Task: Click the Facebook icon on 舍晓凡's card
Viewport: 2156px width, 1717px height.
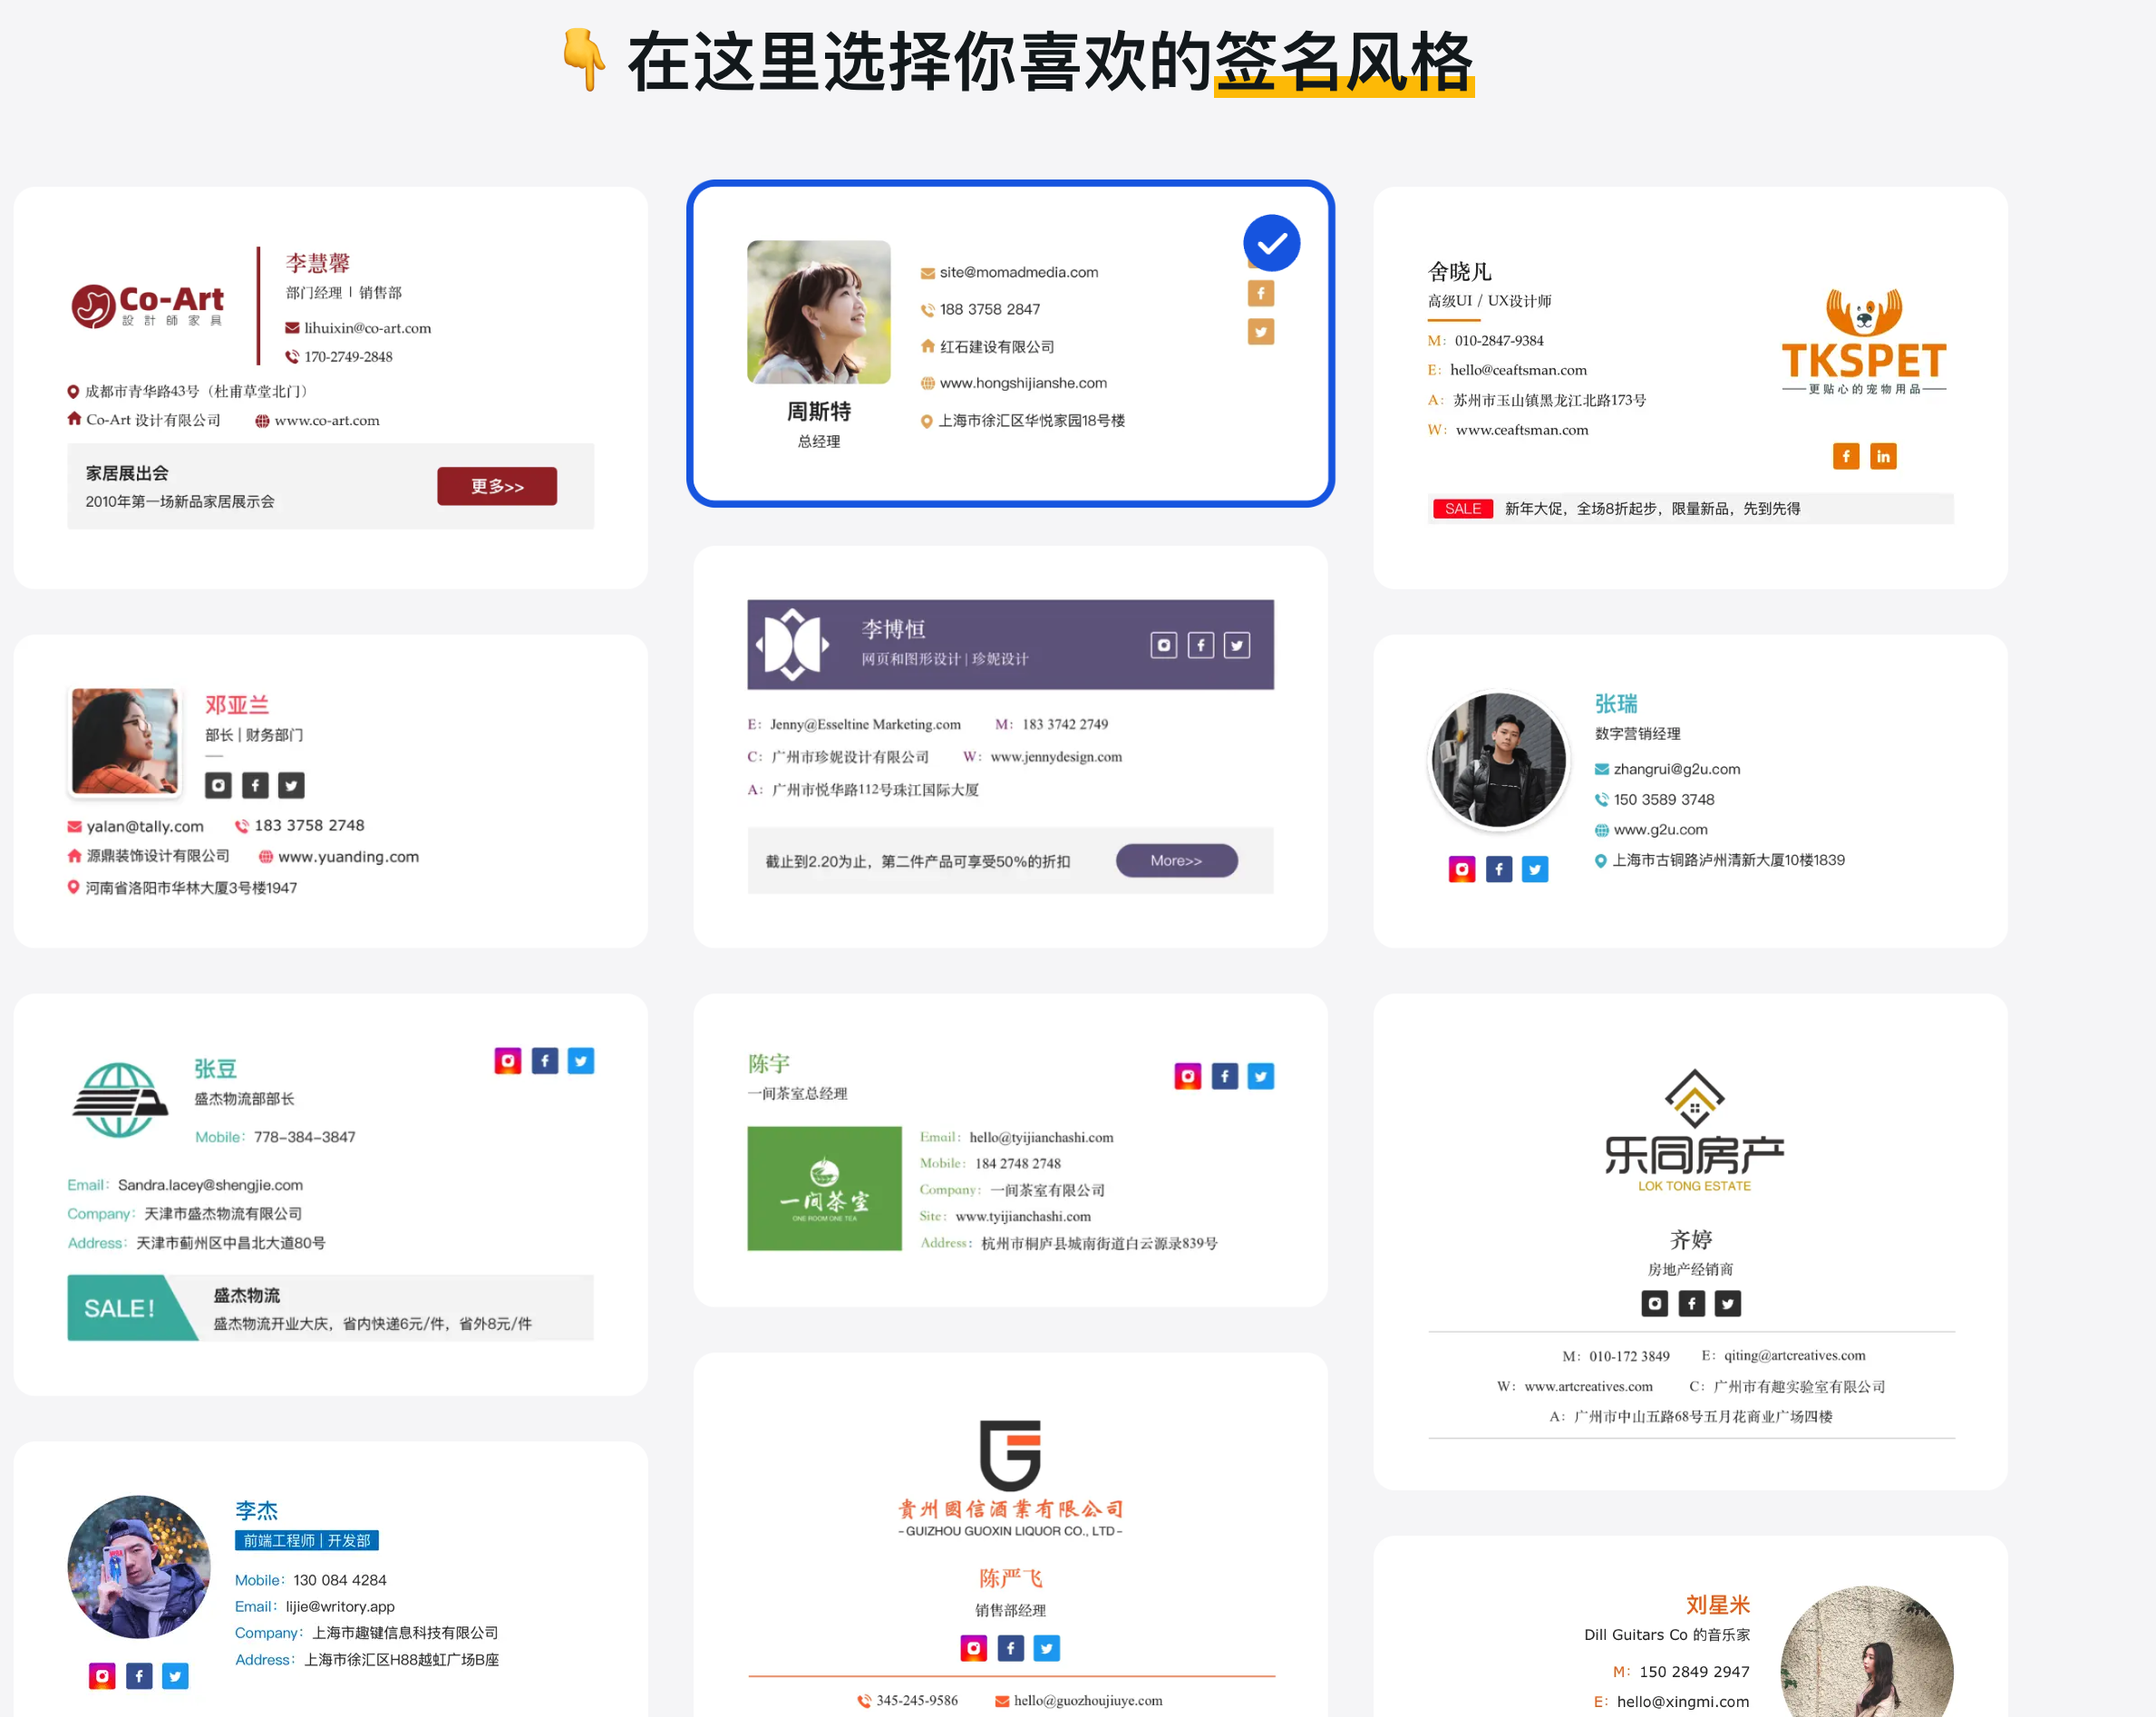Action: [1846, 456]
